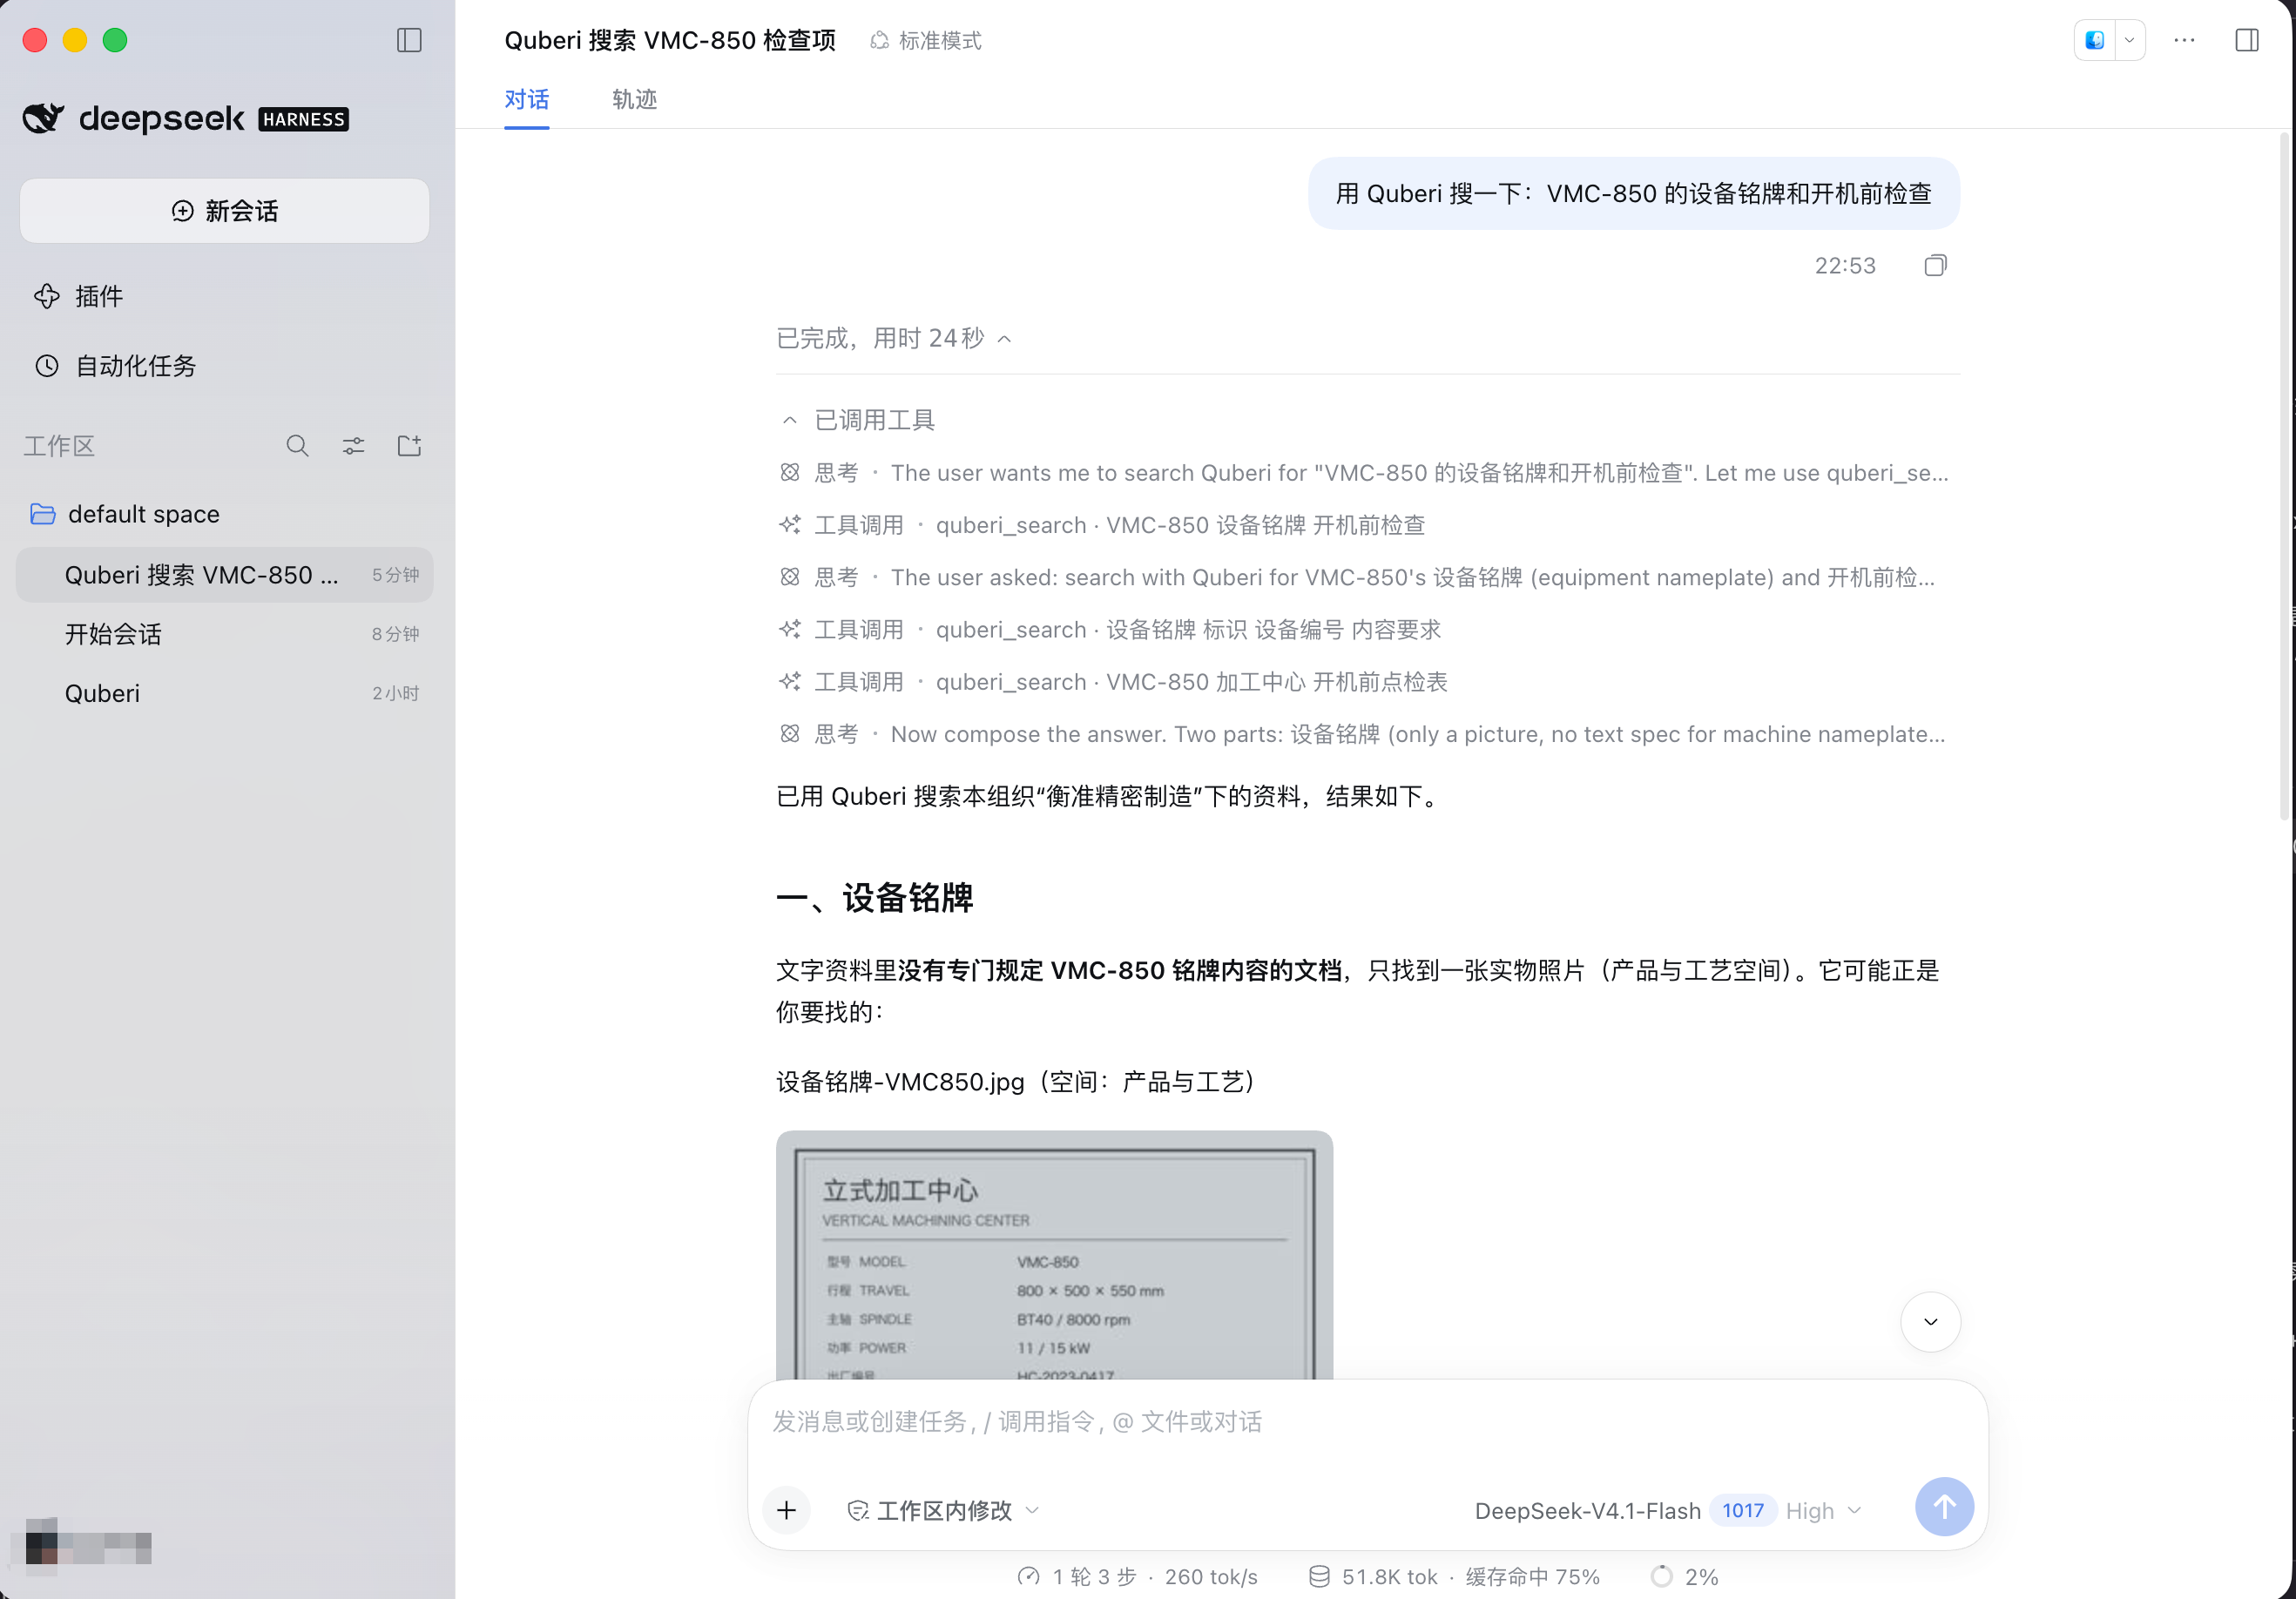Send message with the arrow button
Viewport: 2296px width, 1599px height.
(1944, 1507)
